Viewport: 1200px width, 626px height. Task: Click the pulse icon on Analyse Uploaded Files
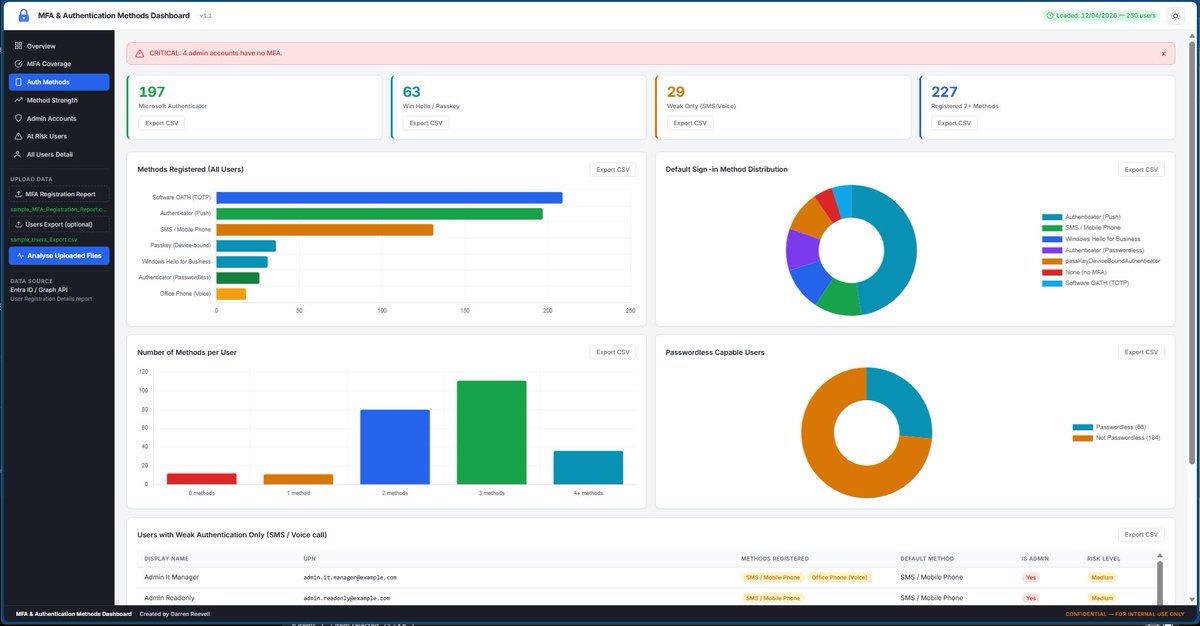click(20, 256)
